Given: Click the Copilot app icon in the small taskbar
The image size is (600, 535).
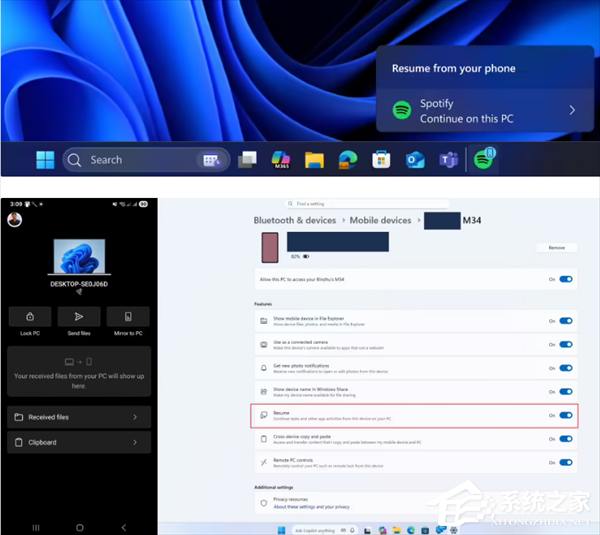Looking at the screenshot, I should [x=382, y=530].
